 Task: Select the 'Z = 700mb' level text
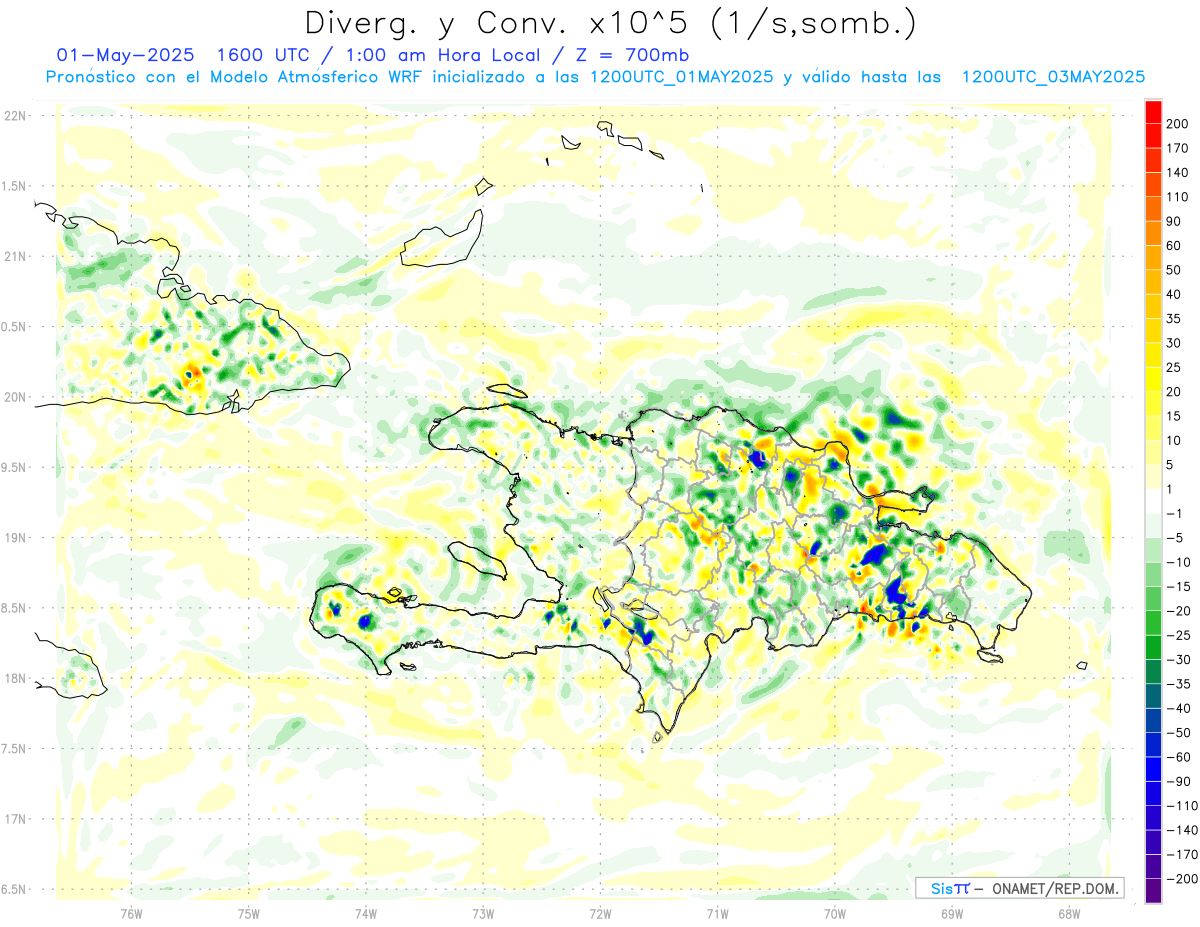pos(633,55)
